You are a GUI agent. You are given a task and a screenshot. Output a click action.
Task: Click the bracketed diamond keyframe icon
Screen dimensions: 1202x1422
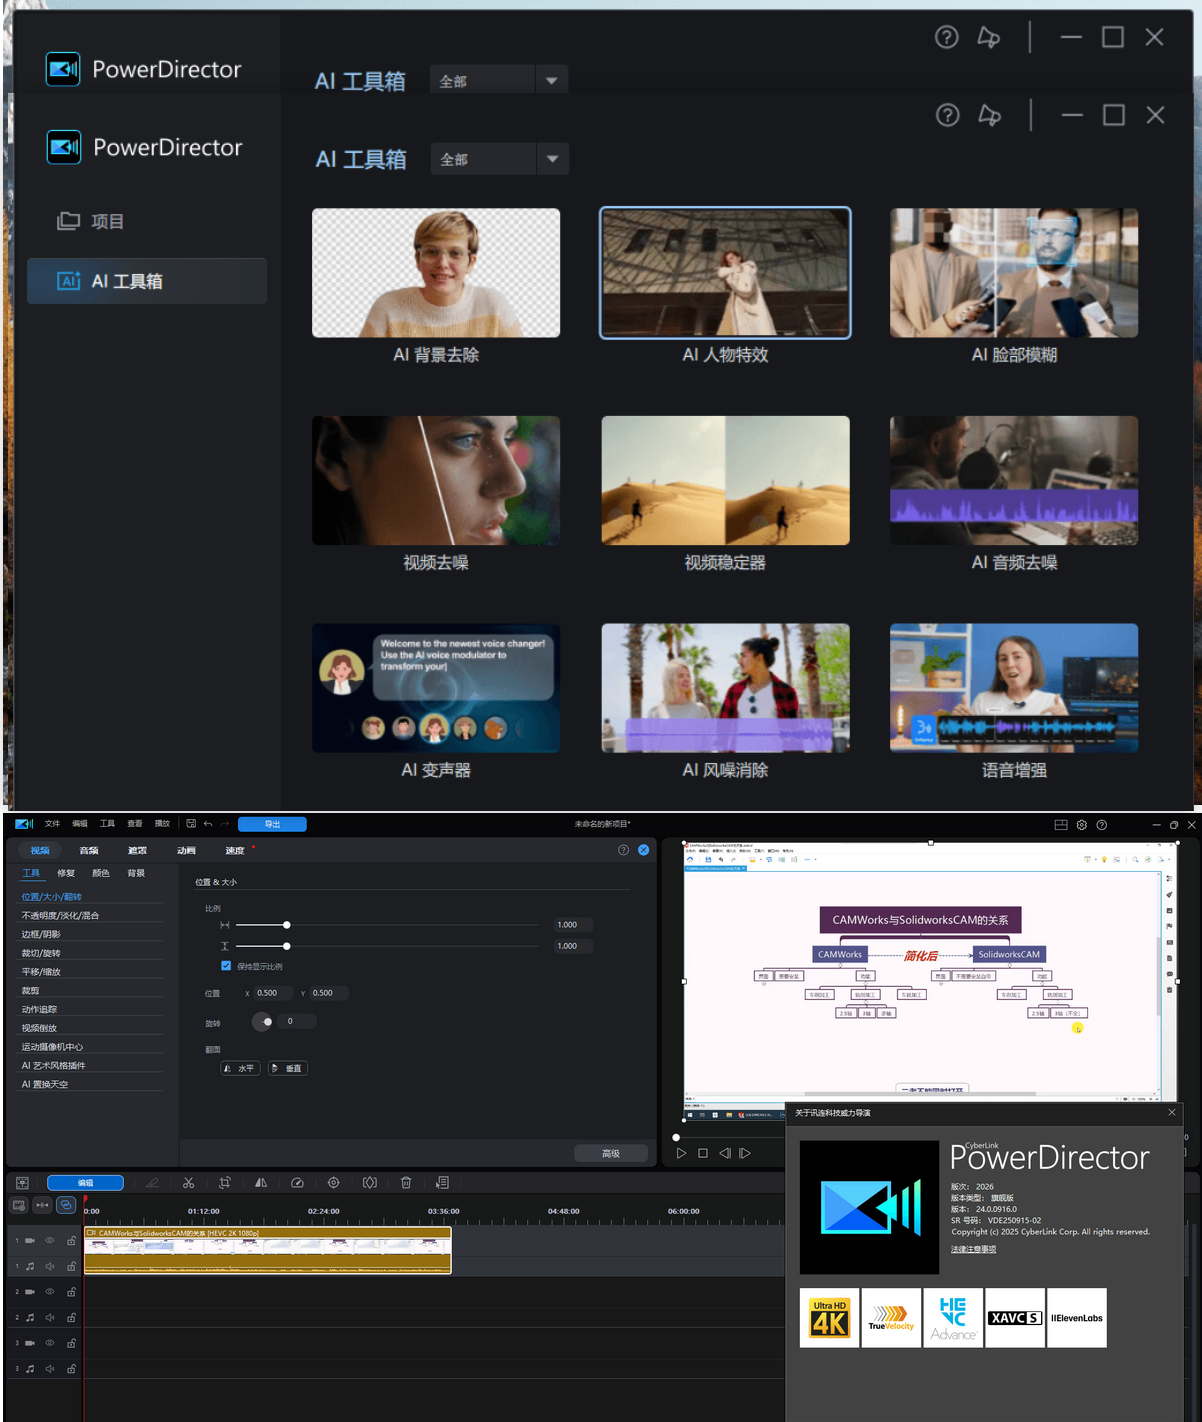(x=370, y=1183)
